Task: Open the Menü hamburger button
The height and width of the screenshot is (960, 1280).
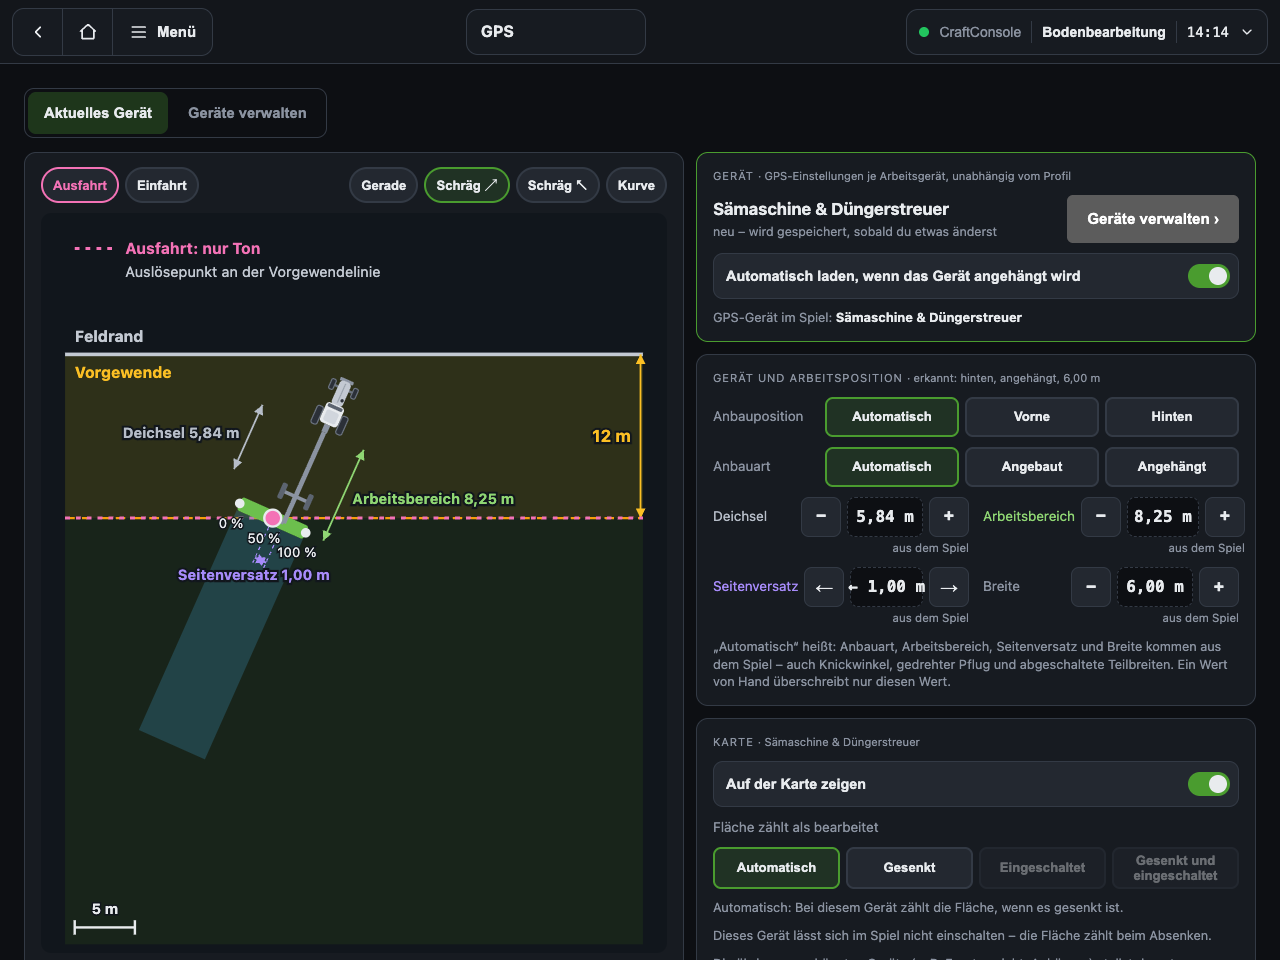Action: pyautogui.click(x=163, y=32)
